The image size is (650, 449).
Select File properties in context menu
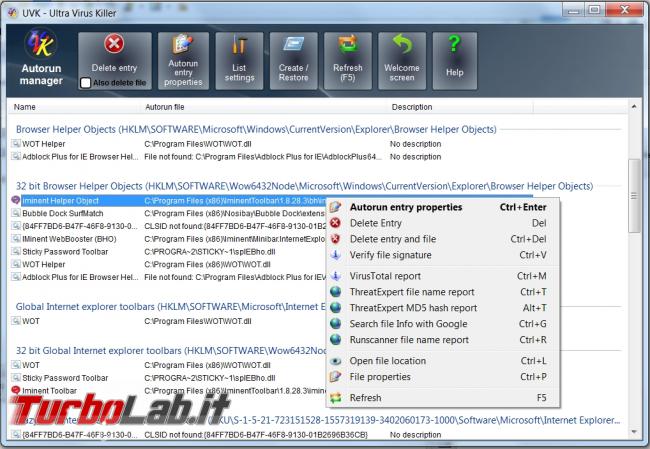tap(442, 377)
